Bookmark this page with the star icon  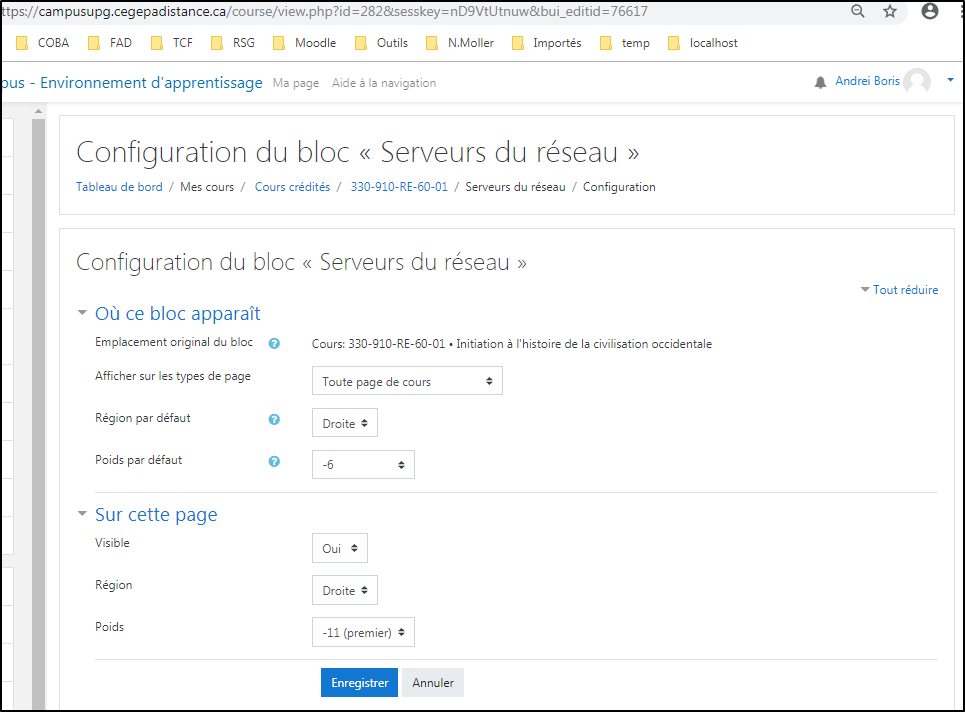(890, 11)
